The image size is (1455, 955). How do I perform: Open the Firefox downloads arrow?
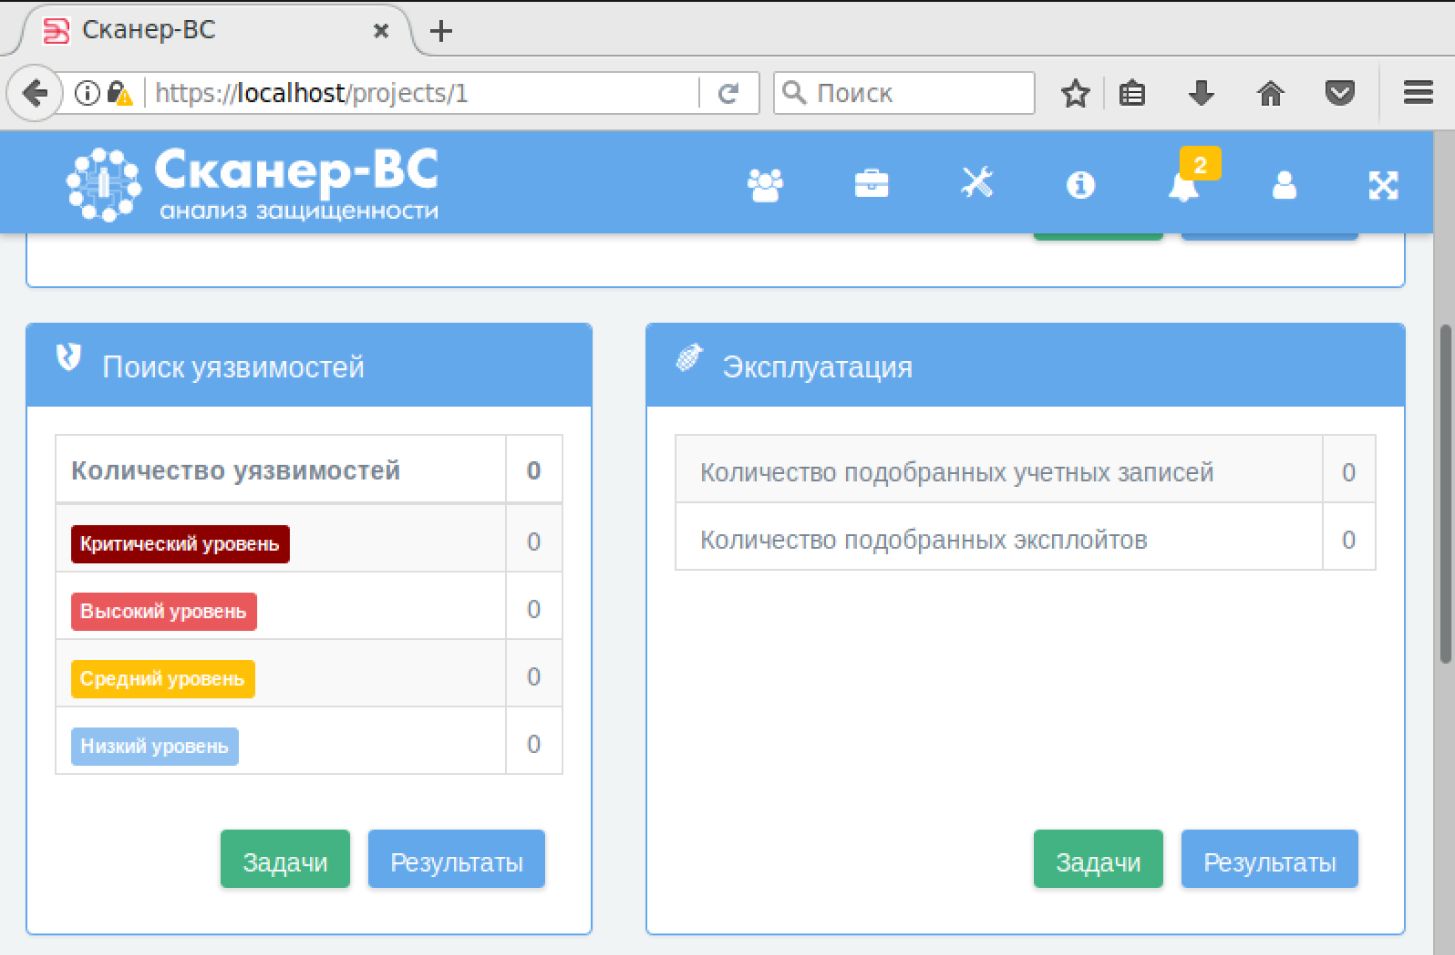pyautogui.click(x=1201, y=94)
